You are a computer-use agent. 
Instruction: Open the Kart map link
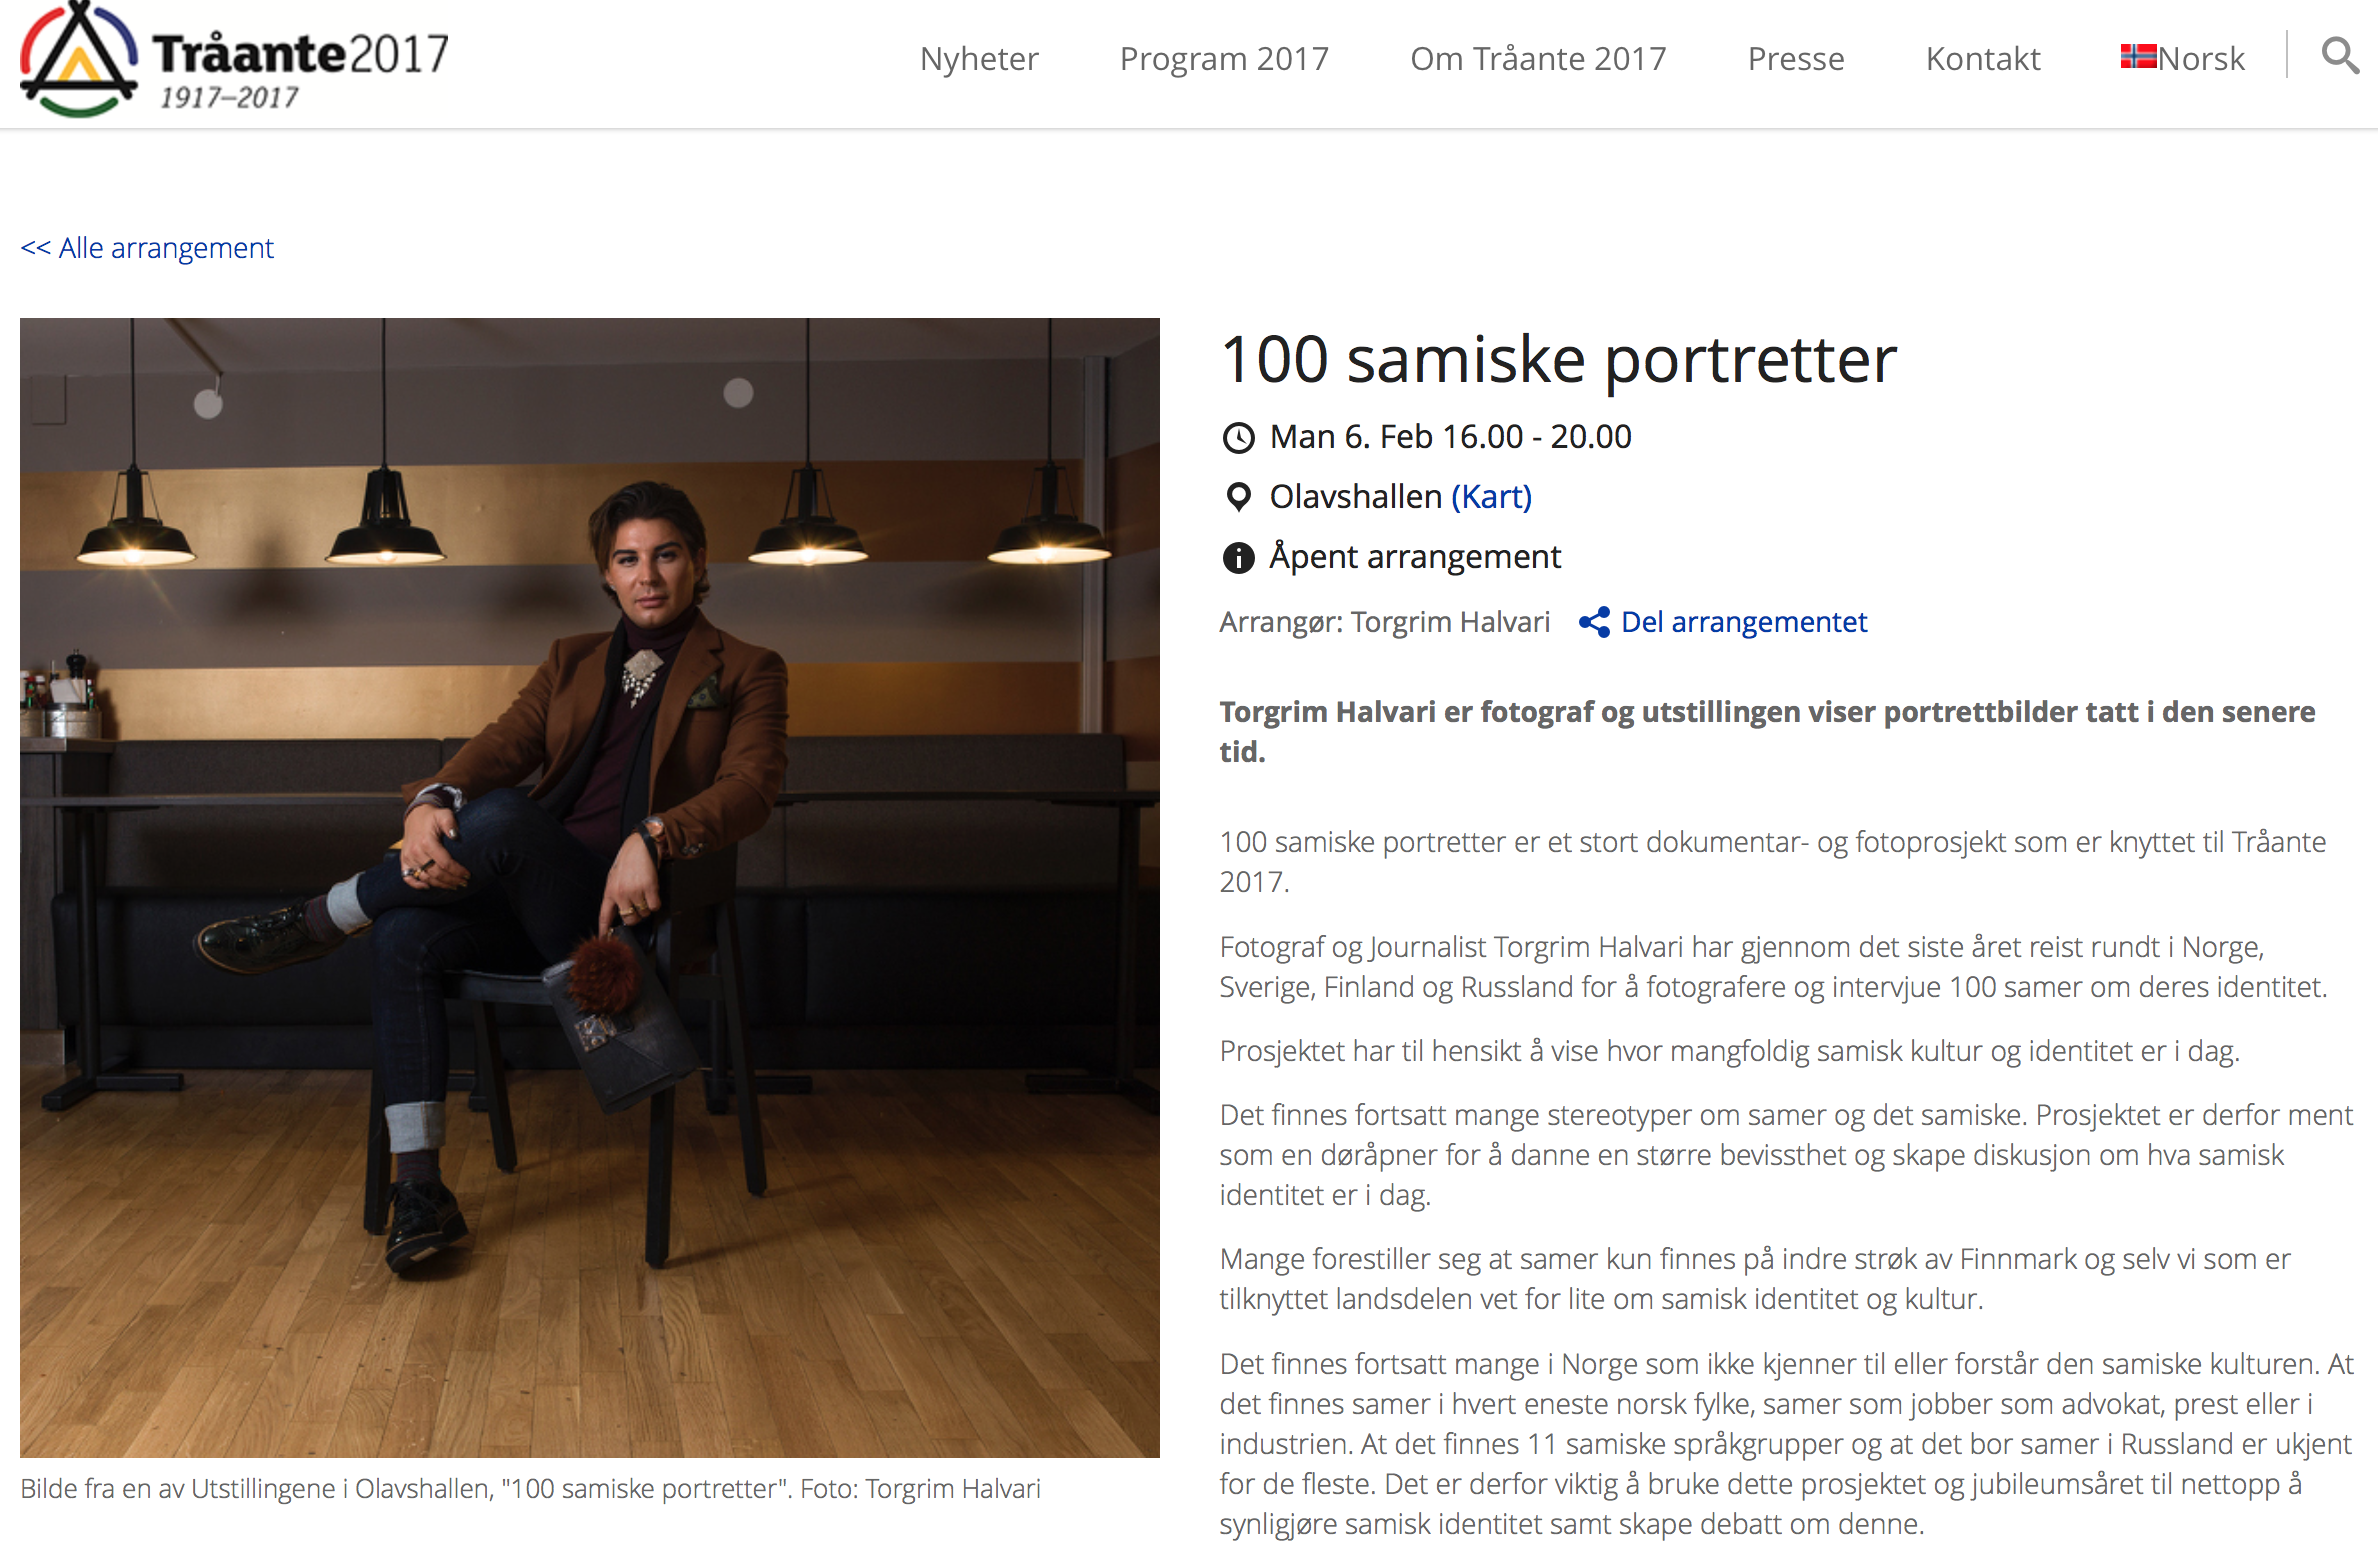tap(1491, 496)
